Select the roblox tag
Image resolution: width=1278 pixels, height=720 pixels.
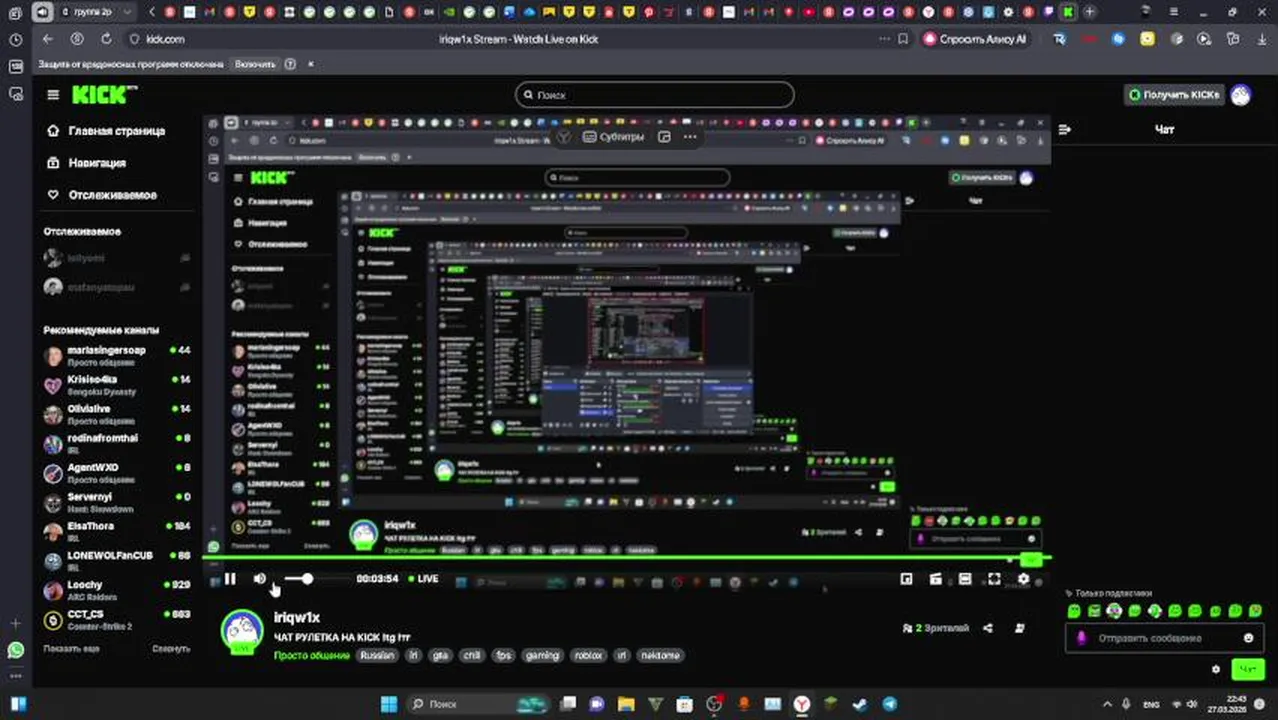click(588, 656)
